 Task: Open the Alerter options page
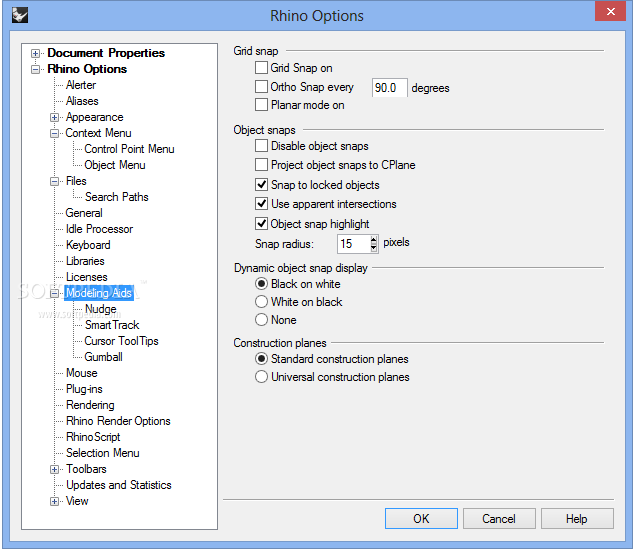[x=81, y=85]
